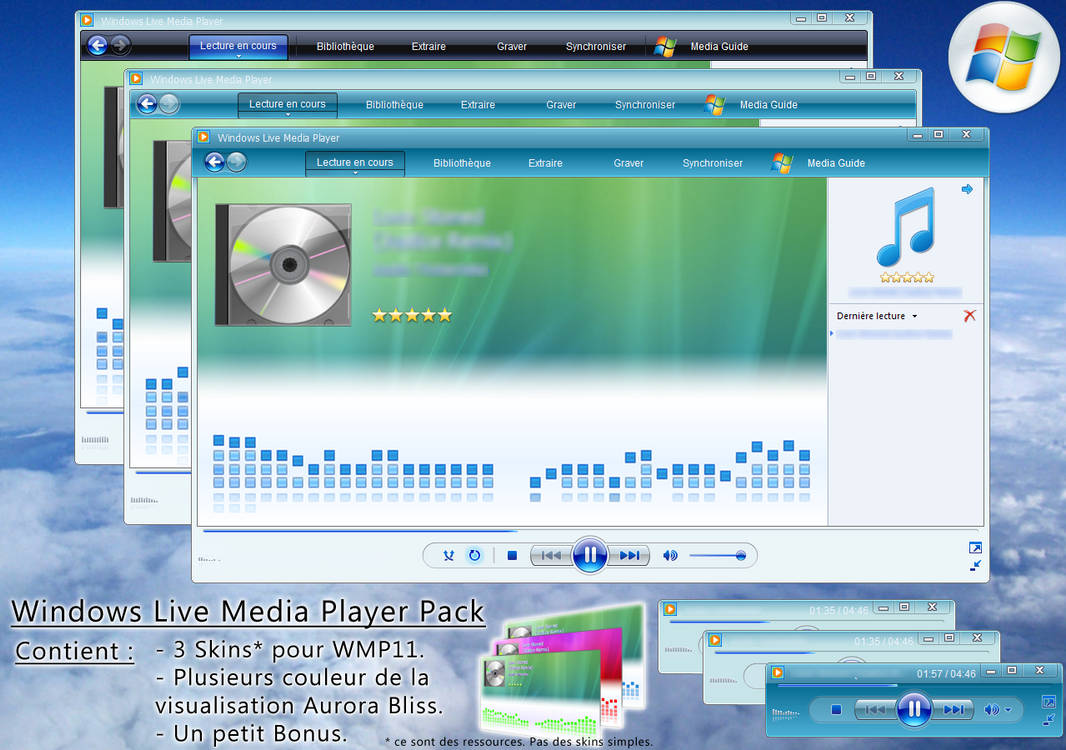
Task: Pause playback in the dark blue mini player
Action: pyautogui.click(x=914, y=710)
